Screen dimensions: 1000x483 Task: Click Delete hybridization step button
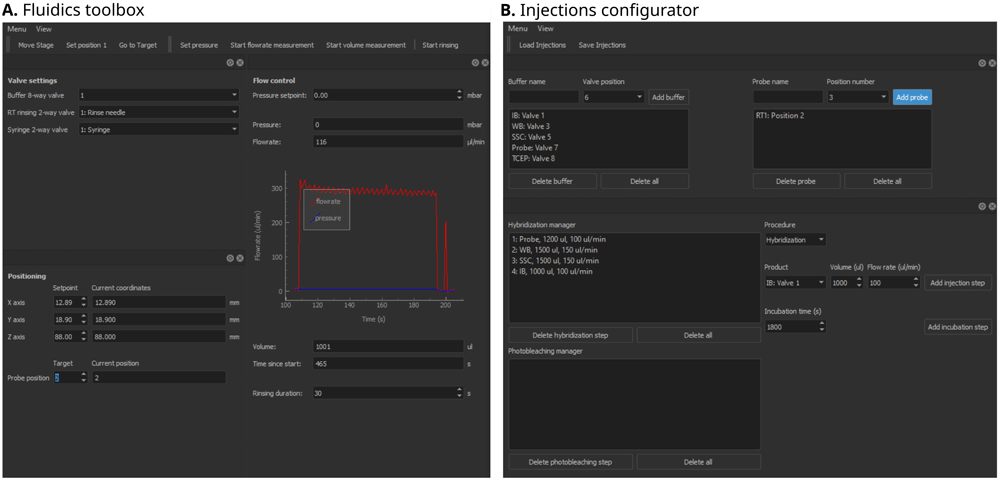571,335
